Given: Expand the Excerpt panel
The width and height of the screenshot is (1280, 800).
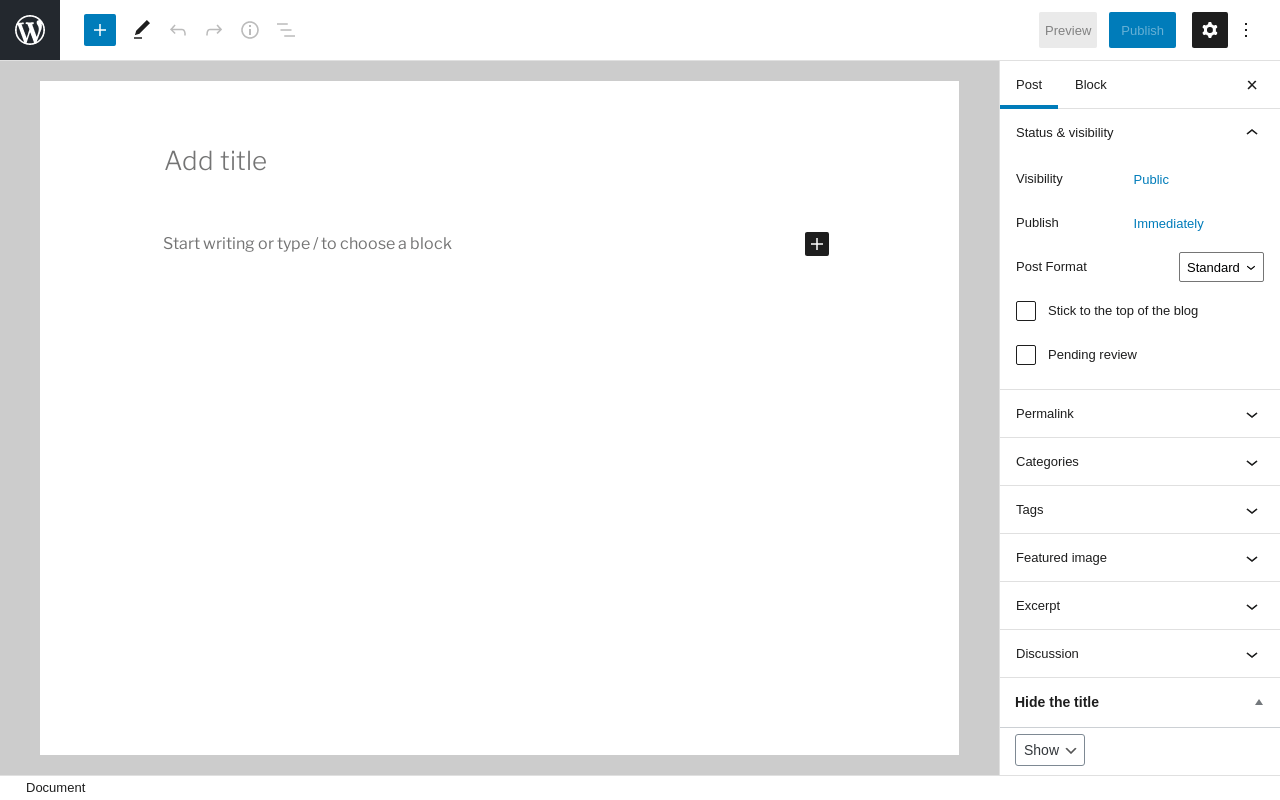Looking at the screenshot, I should point(1140,606).
